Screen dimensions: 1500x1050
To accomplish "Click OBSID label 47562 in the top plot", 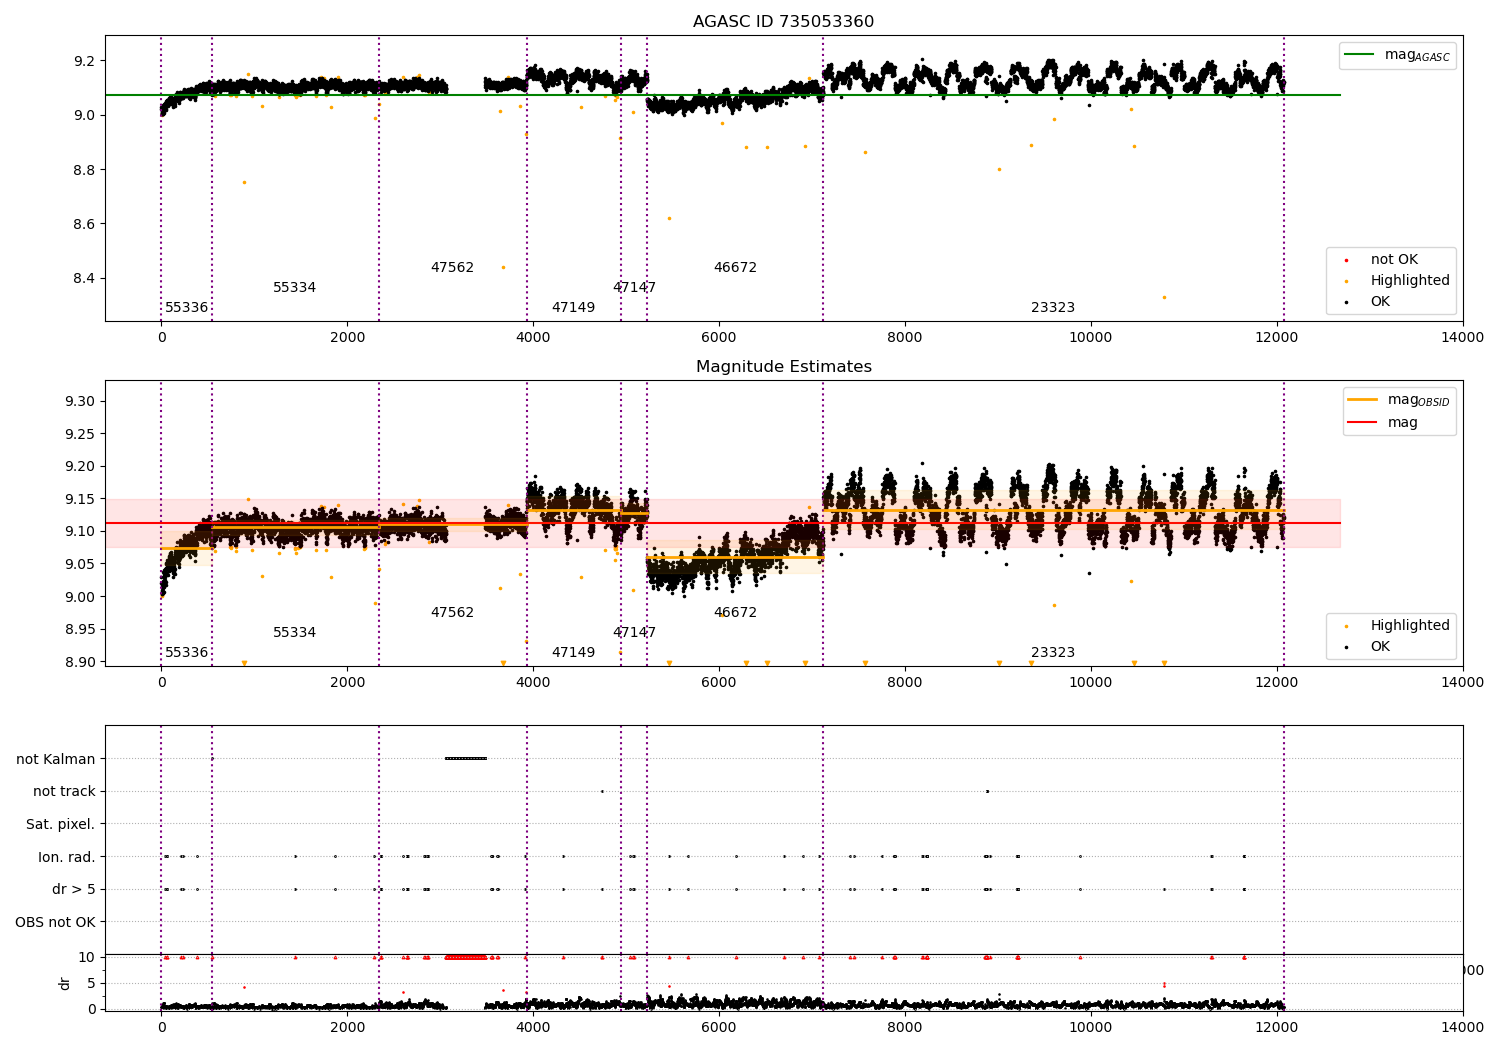I will click(x=453, y=268).
